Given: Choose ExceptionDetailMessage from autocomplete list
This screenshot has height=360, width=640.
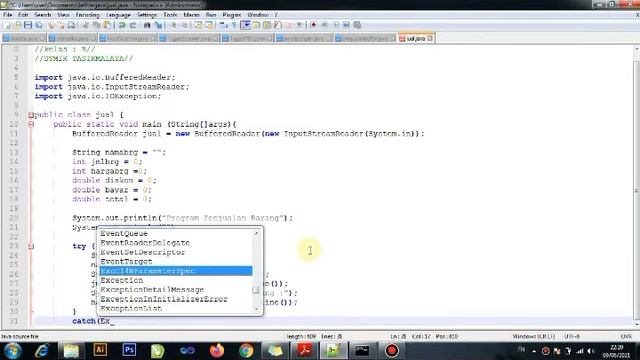Looking at the screenshot, I should 176,290.
